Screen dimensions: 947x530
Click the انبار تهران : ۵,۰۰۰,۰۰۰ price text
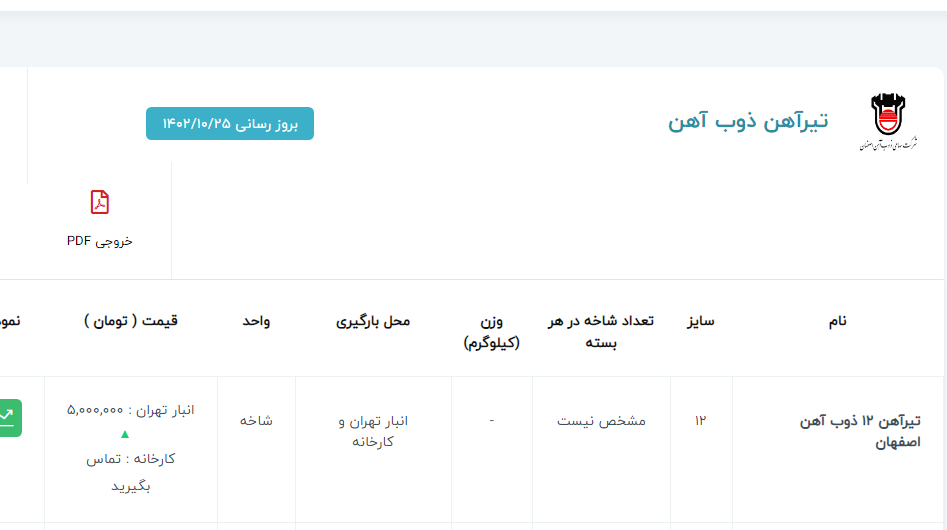click(131, 410)
